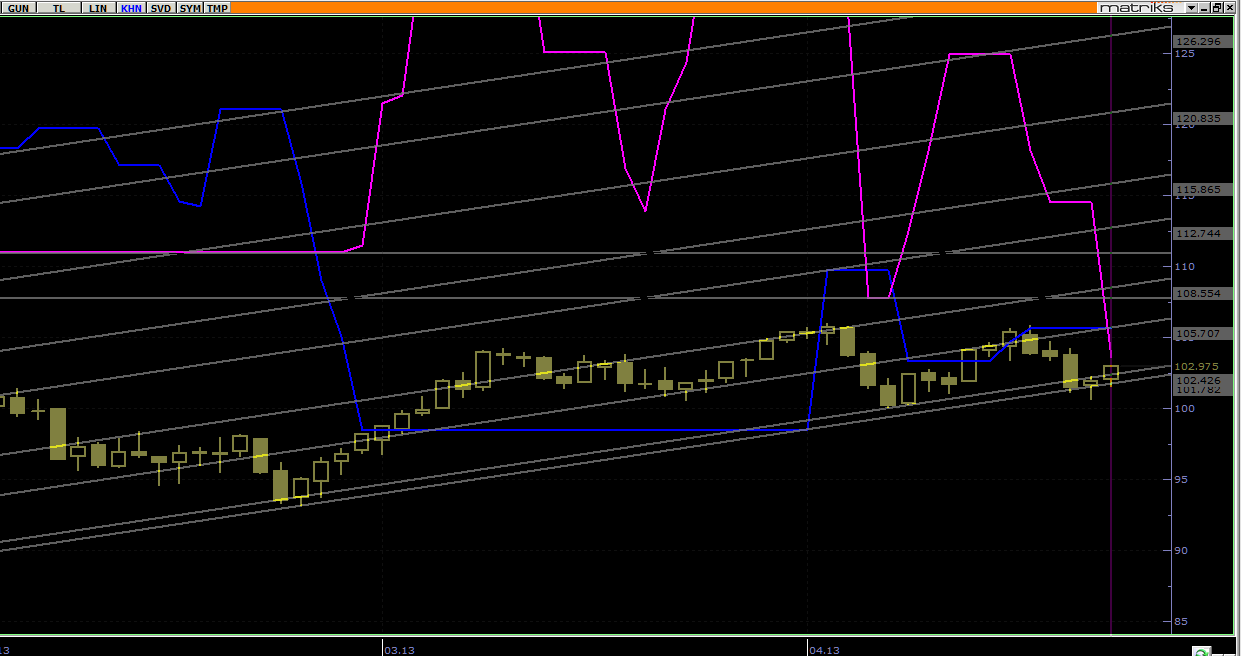Click the 03.13 date axis label
This screenshot has height=656, width=1242.
pos(399,650)
